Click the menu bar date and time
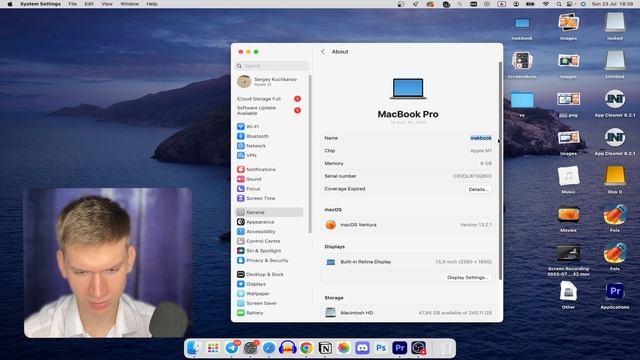 click(613, 4)
